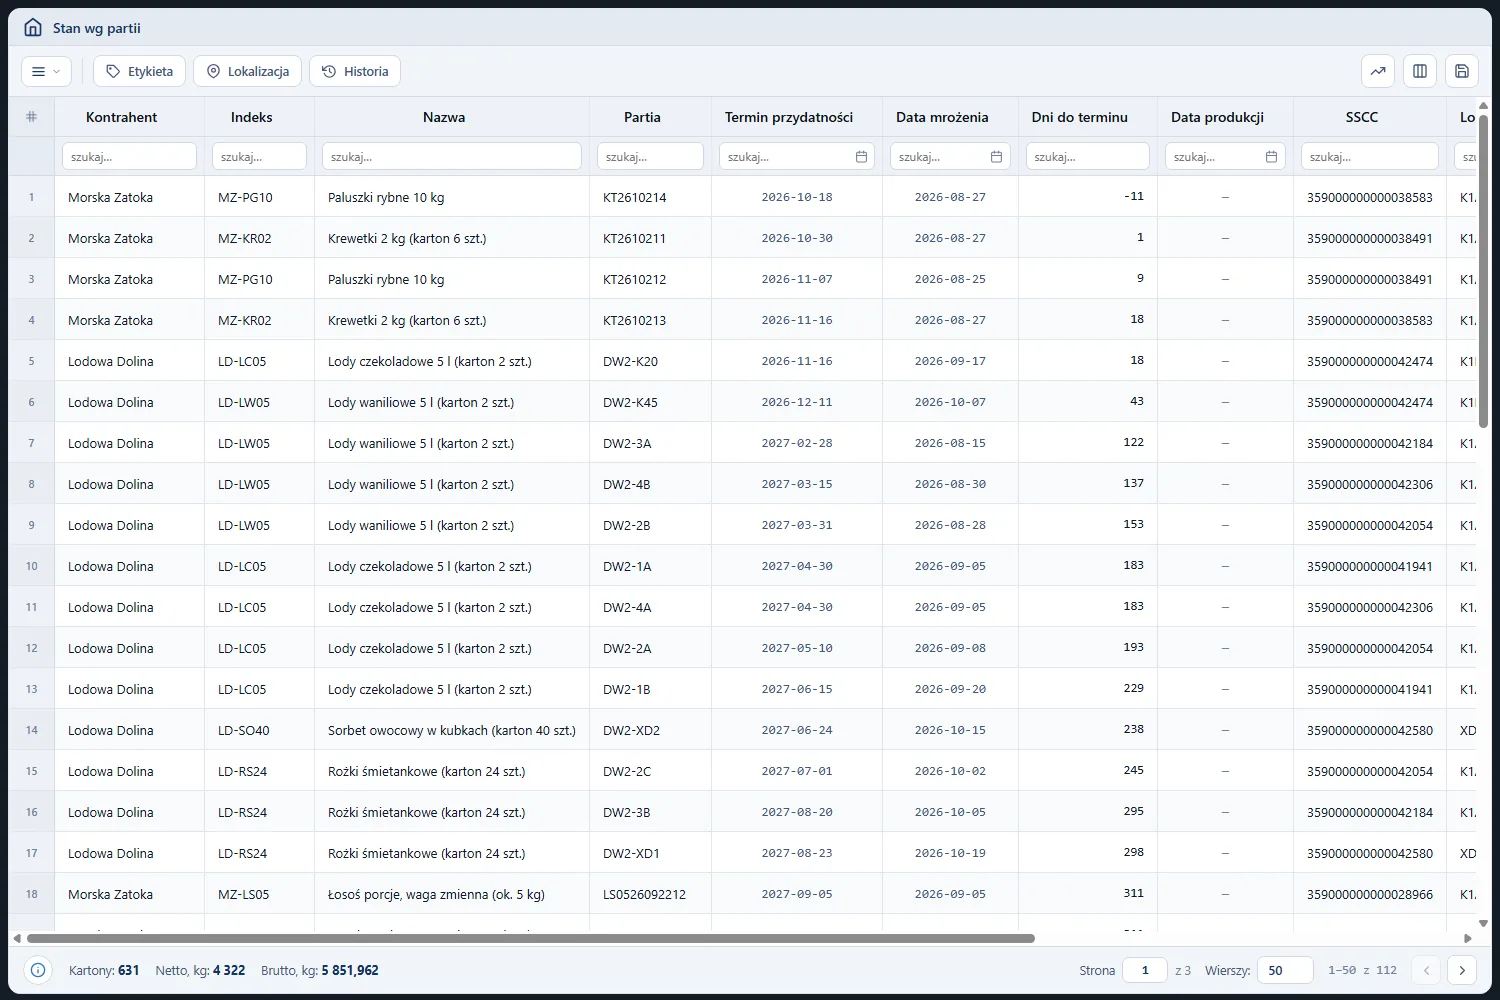
Task: Go to the previous page arrow
Action: coord(1427,970)
